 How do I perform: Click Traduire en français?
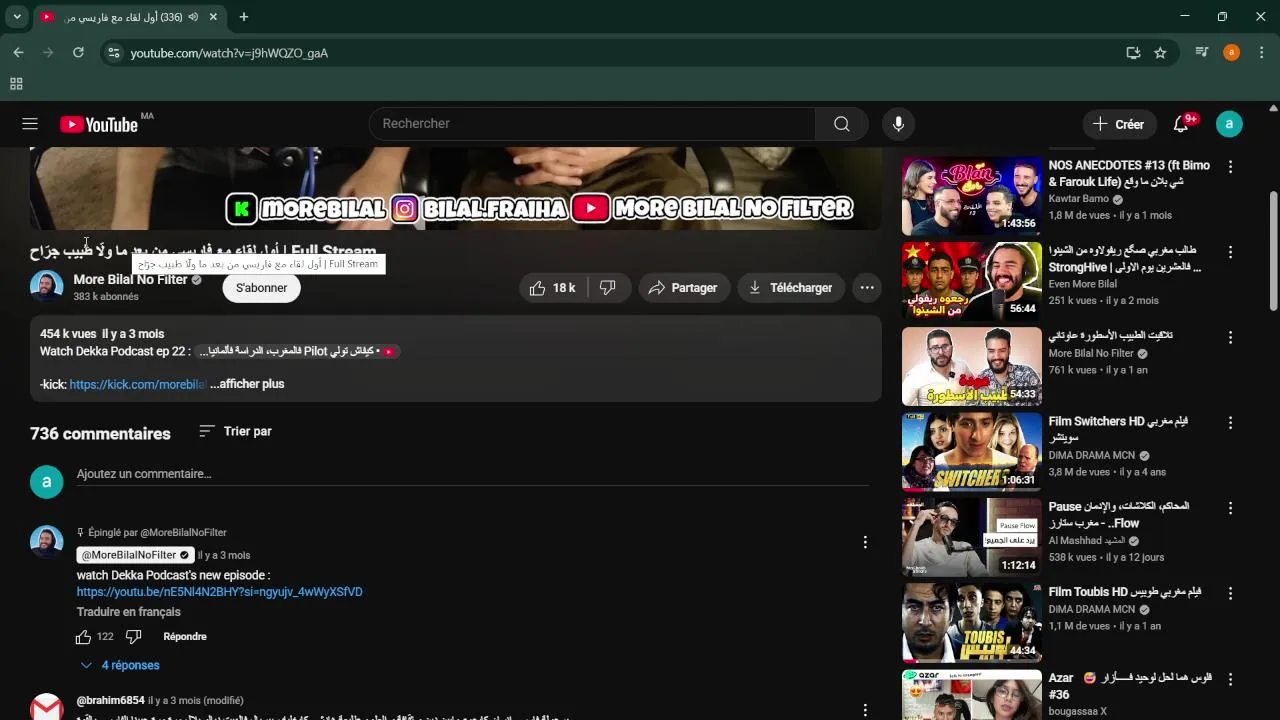pyautogui.click(x=129, y=612)
